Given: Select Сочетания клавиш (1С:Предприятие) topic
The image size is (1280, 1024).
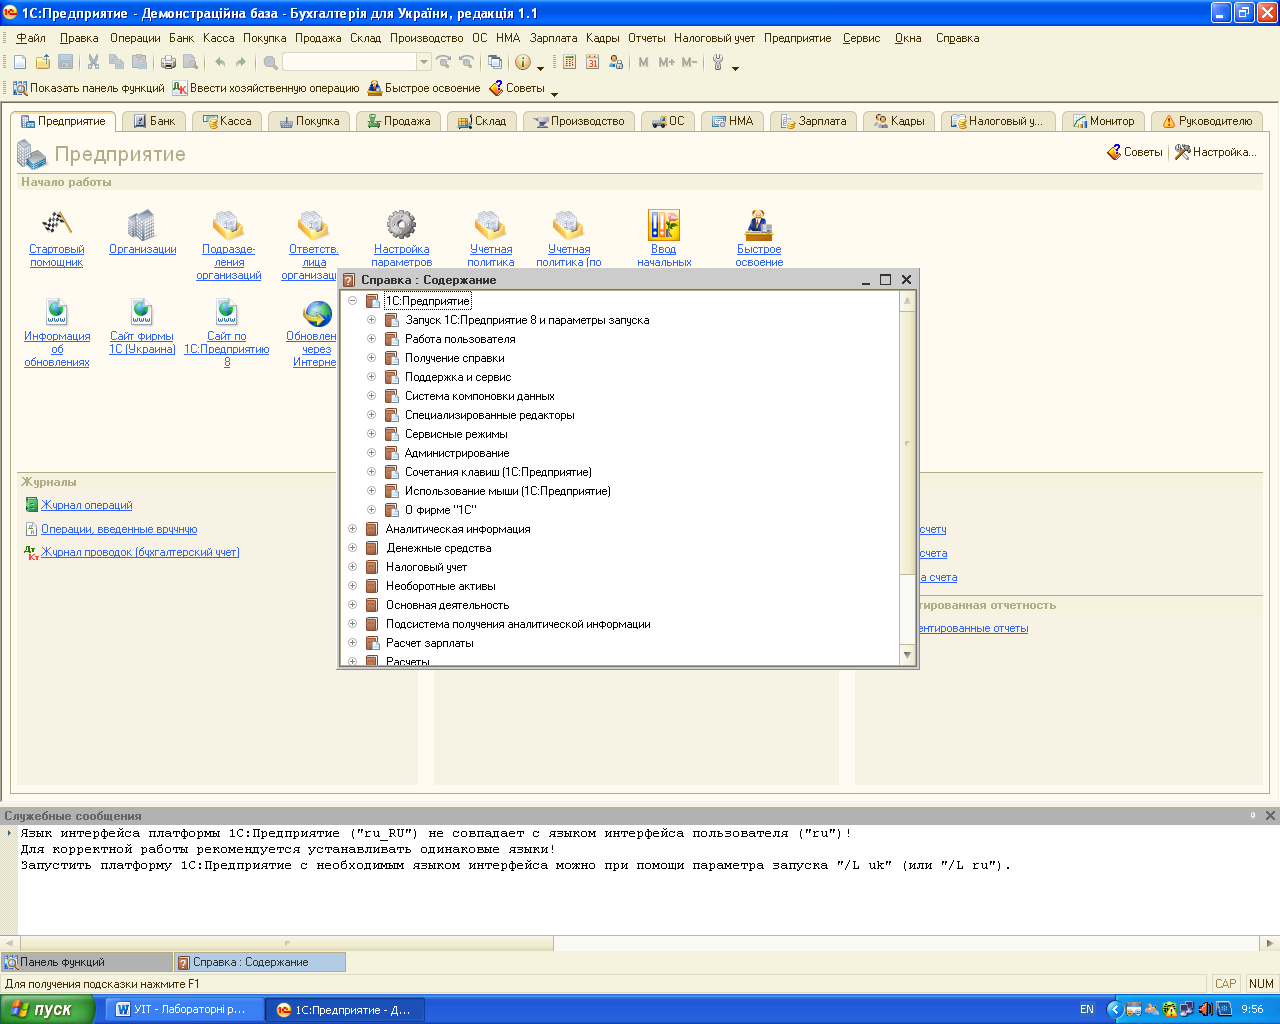Looking at the screenshot, I should tap(498, 472).
